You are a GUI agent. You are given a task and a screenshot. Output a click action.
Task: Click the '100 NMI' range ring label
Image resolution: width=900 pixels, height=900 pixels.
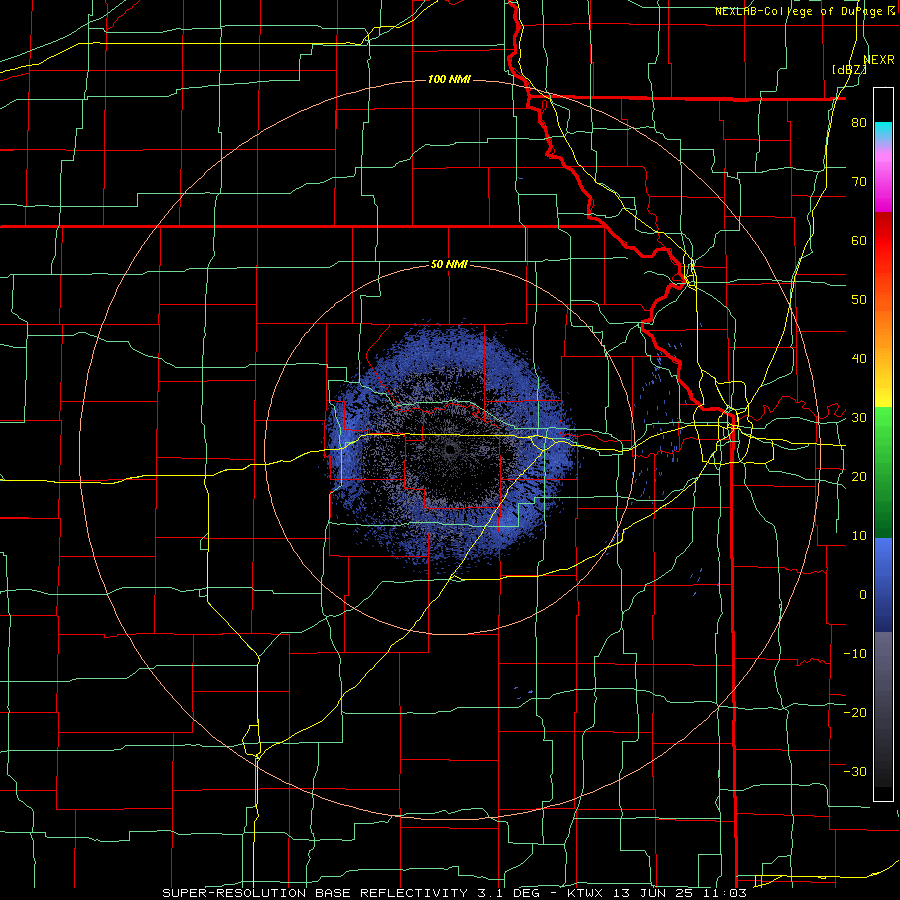click(449, 79)
